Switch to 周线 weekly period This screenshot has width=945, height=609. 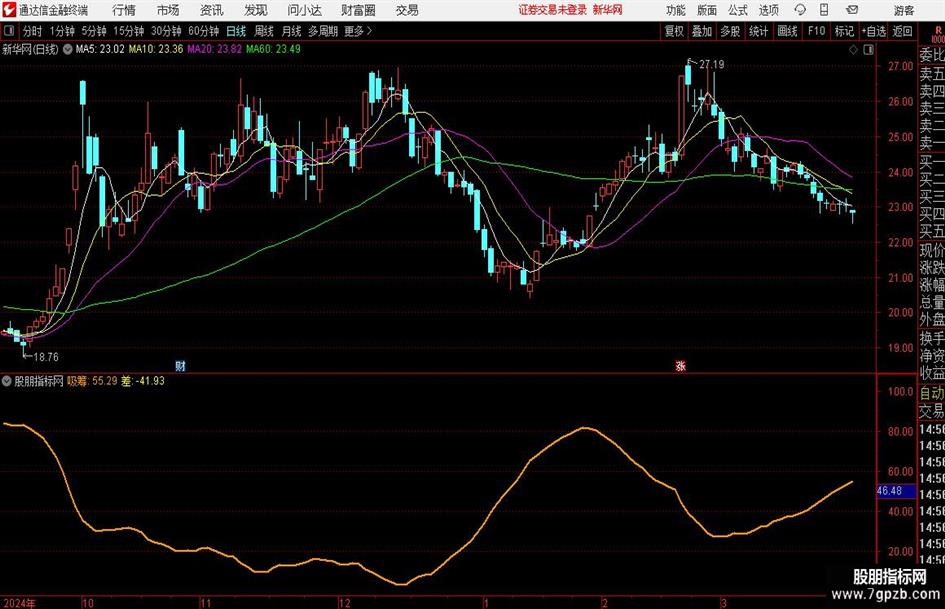263,31
